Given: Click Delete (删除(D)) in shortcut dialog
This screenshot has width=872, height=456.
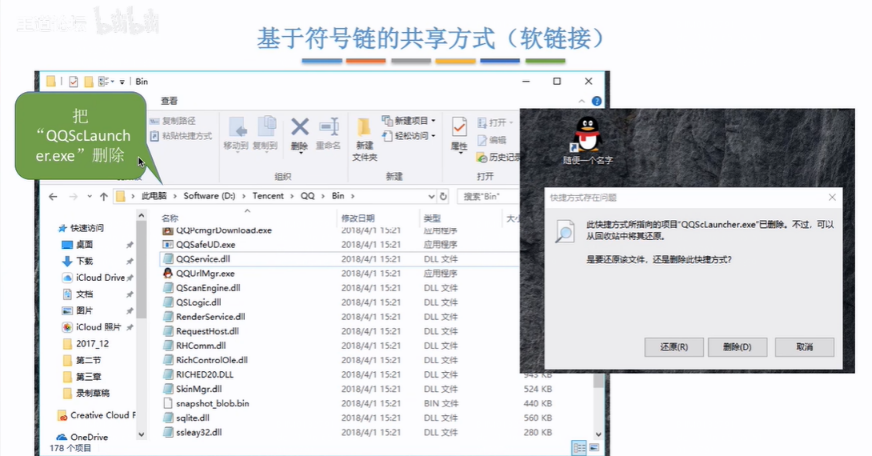Looking at the screenshot, I should [737, 347].
